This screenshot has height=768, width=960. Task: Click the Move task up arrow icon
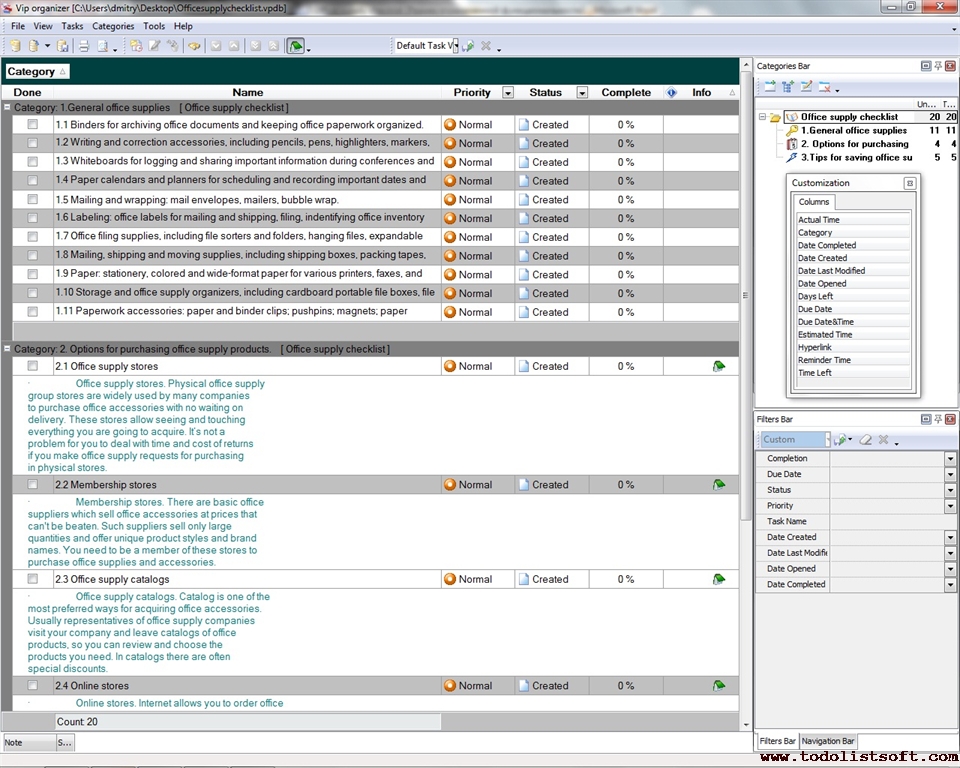(234, 46)
